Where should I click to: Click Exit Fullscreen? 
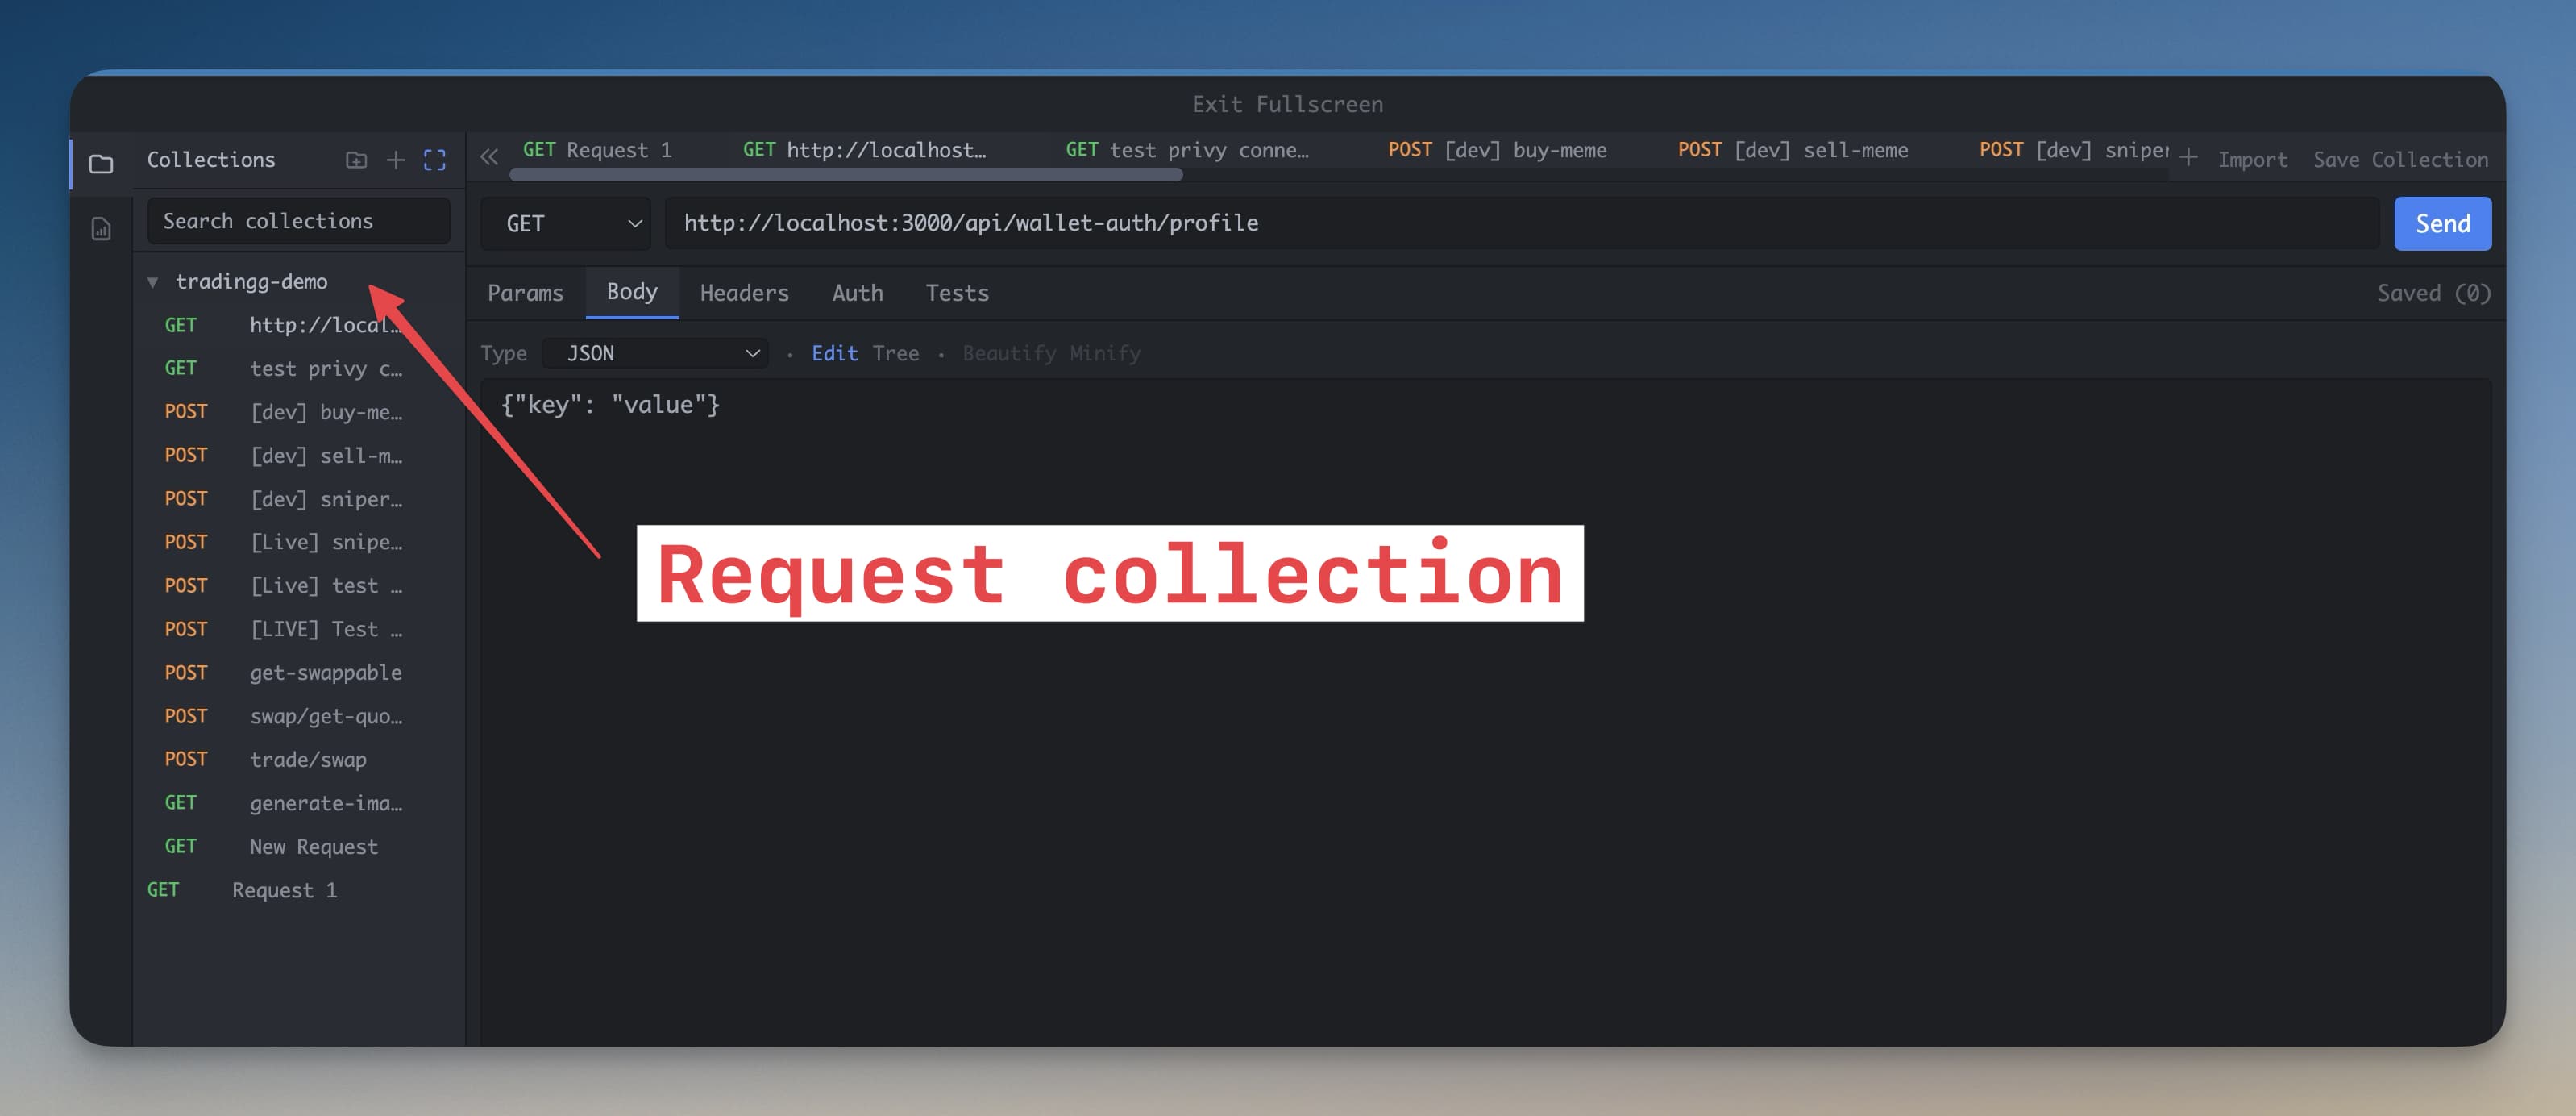coord(1287,104)
